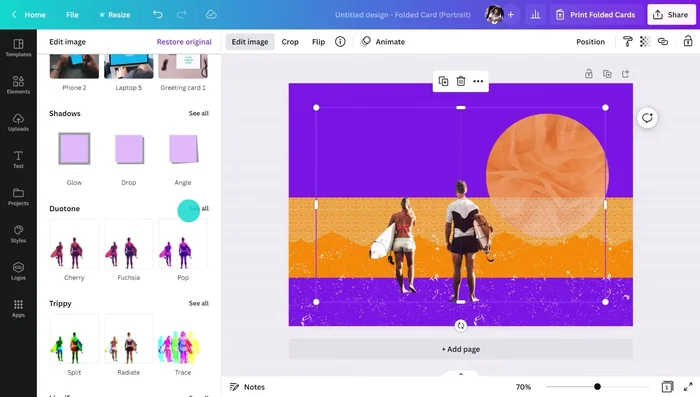The height and width of the screenshot is (397, 700).
Task: Select the Crop option
Action: coord(290,42)
